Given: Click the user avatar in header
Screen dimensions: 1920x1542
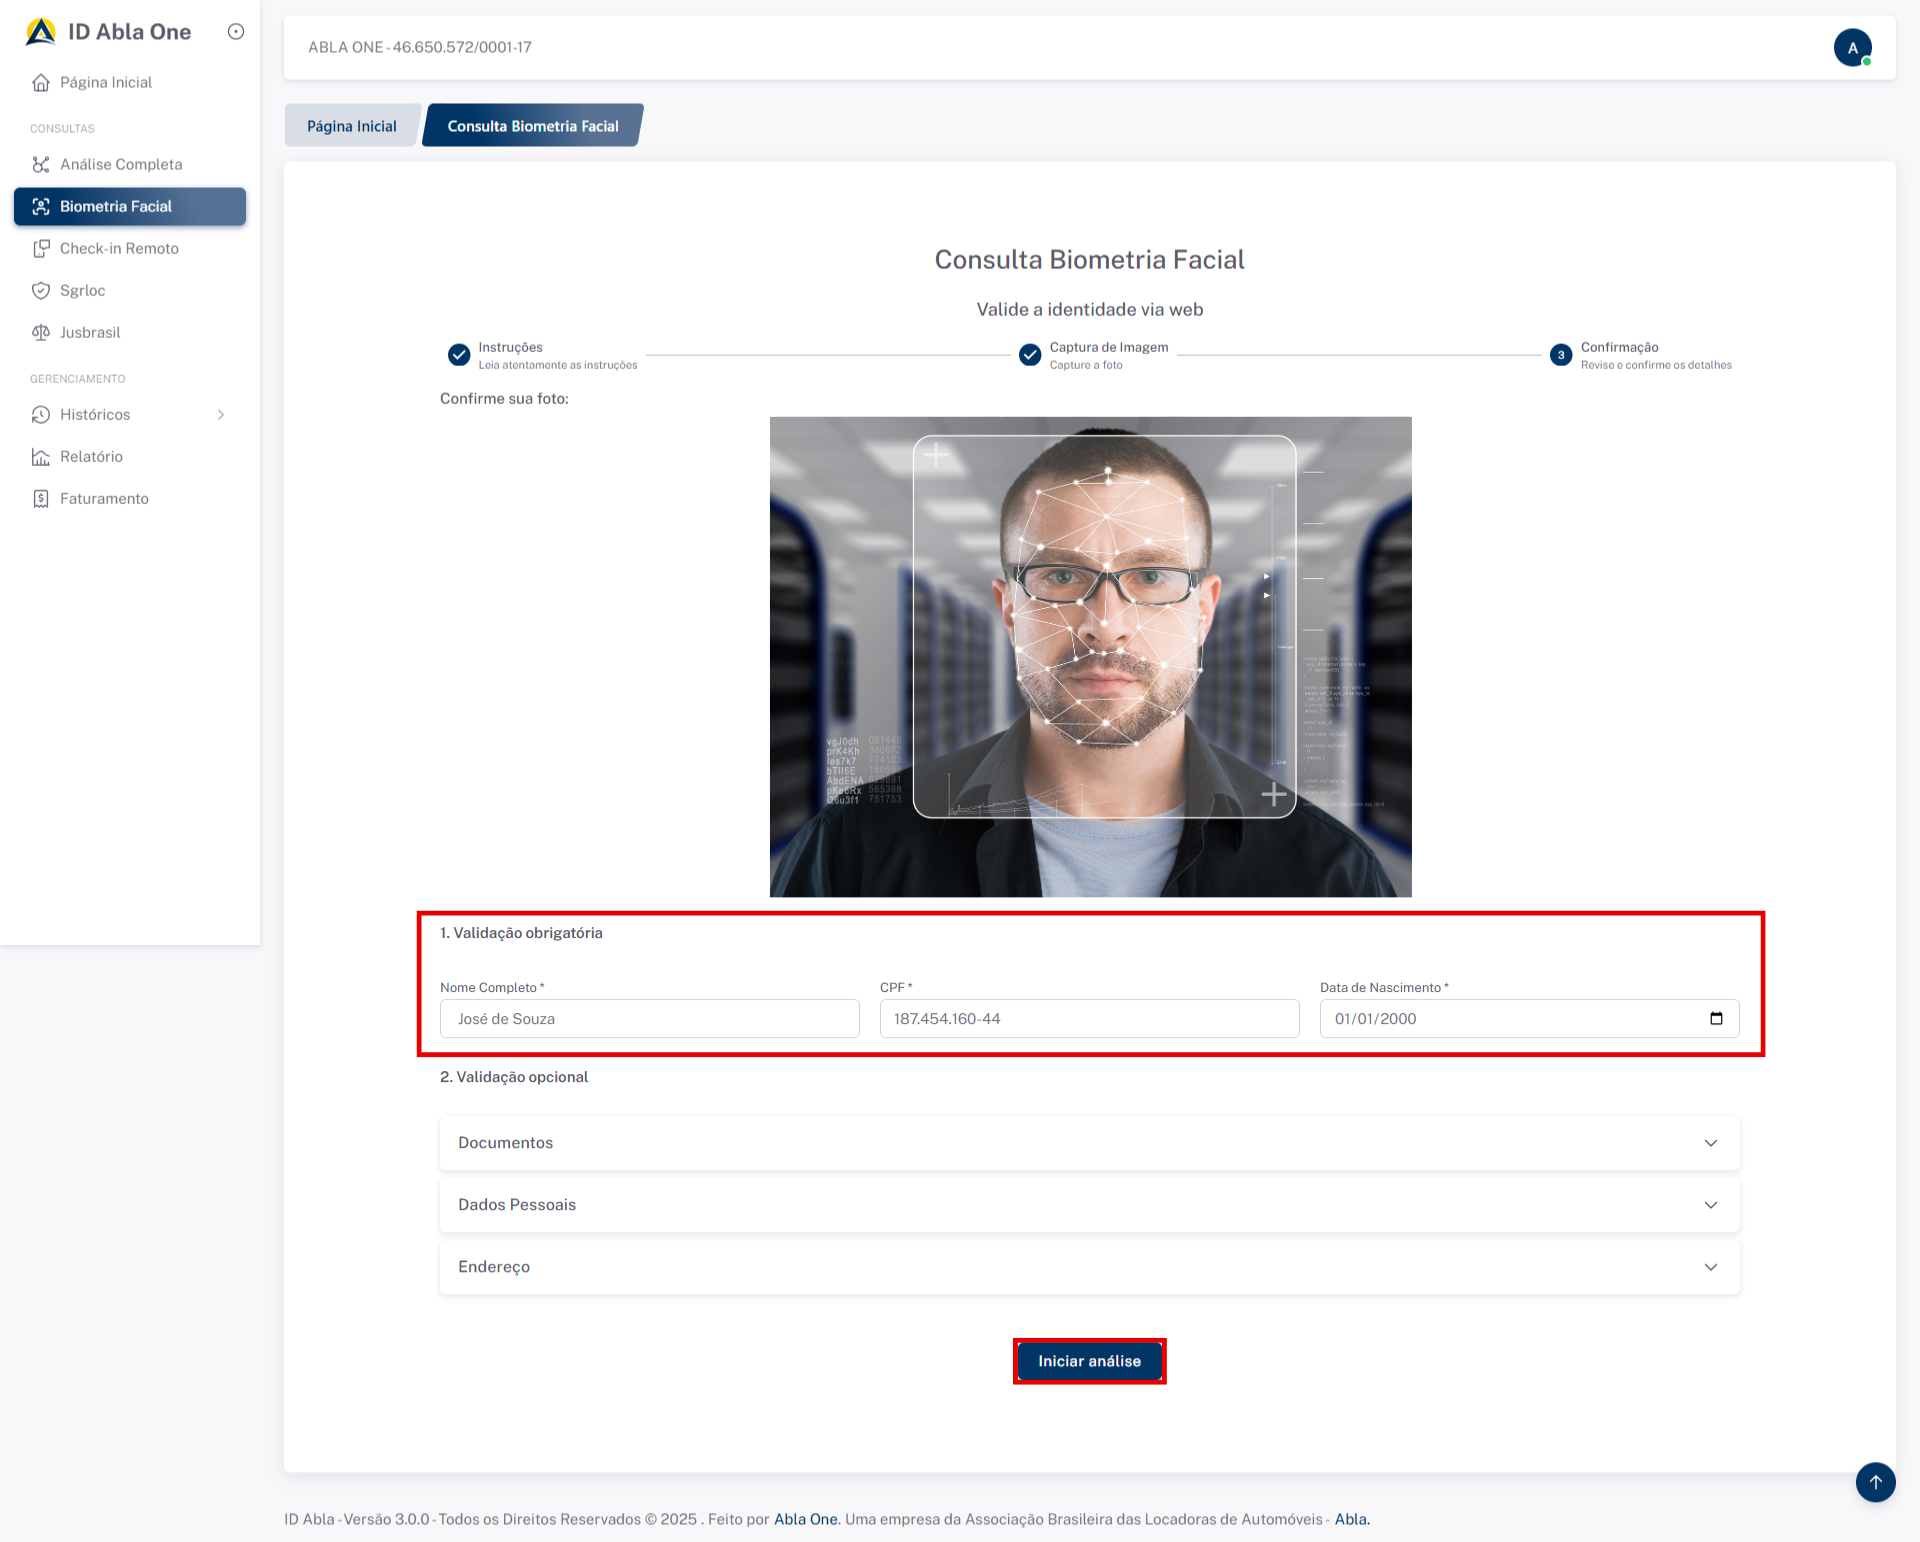Looking at the screenshot, I should [x=1852, y=47].
